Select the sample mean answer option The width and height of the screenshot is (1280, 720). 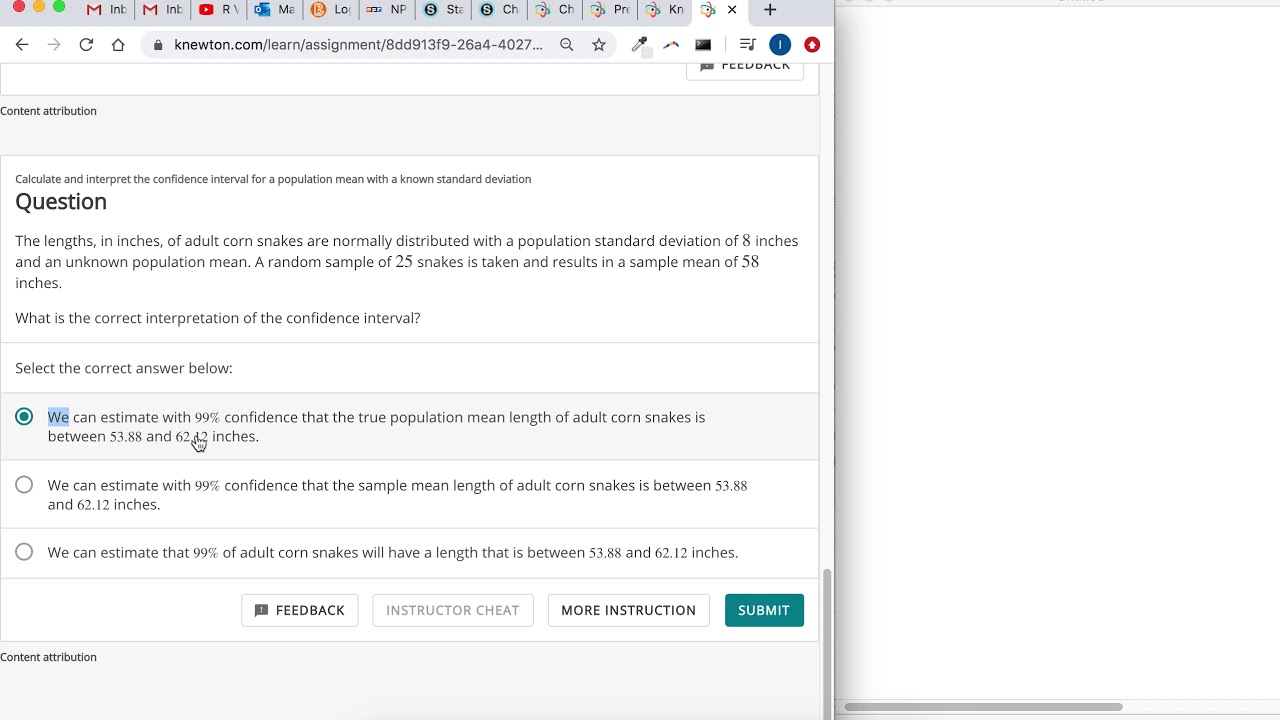pos(24,485)
